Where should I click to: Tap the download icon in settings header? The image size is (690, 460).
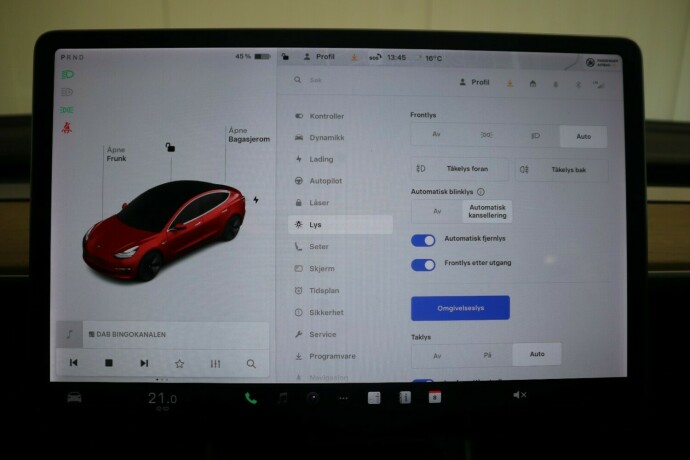(x=510, y=83)
